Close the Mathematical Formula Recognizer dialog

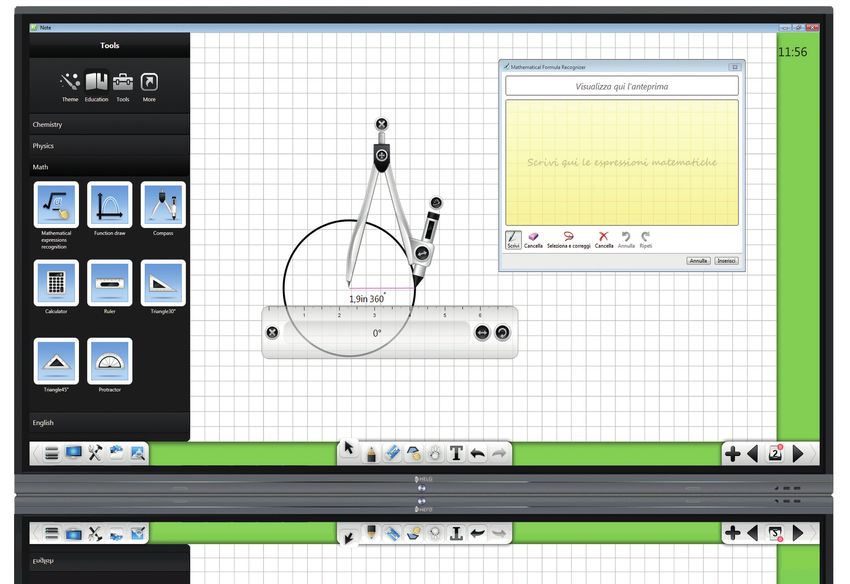735,67
